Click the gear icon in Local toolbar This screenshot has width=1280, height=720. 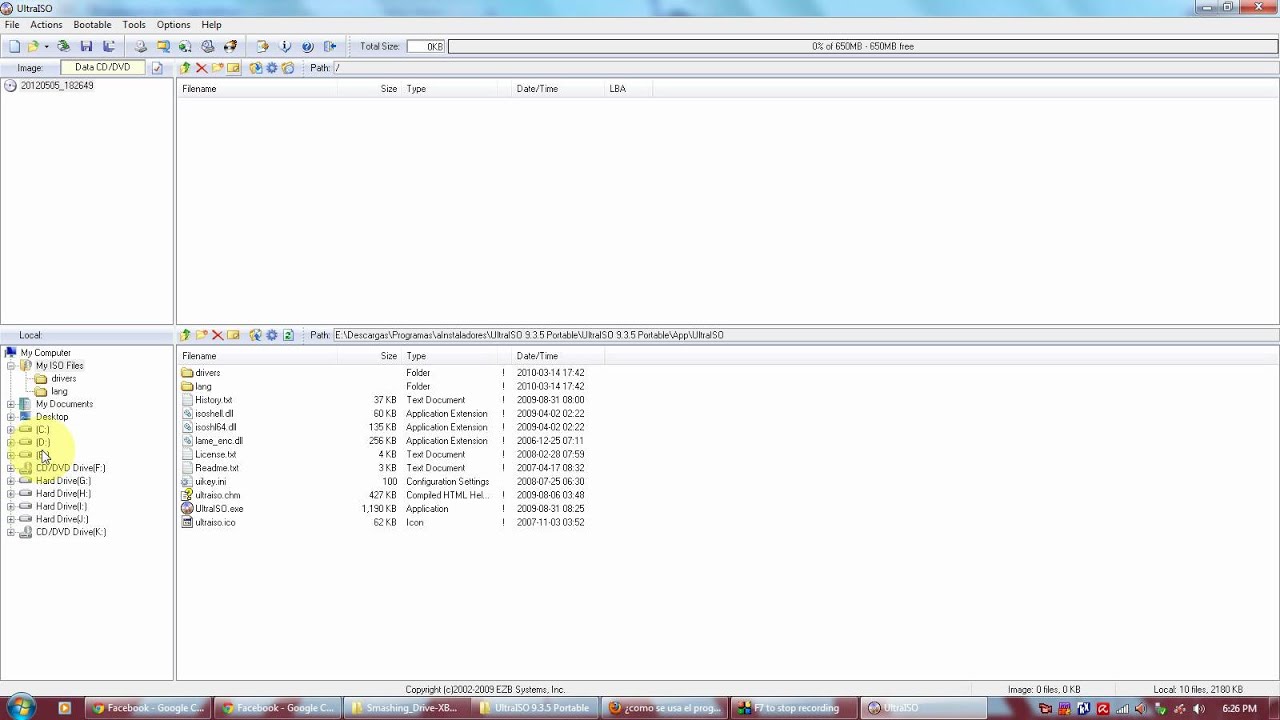pos(272,335)
